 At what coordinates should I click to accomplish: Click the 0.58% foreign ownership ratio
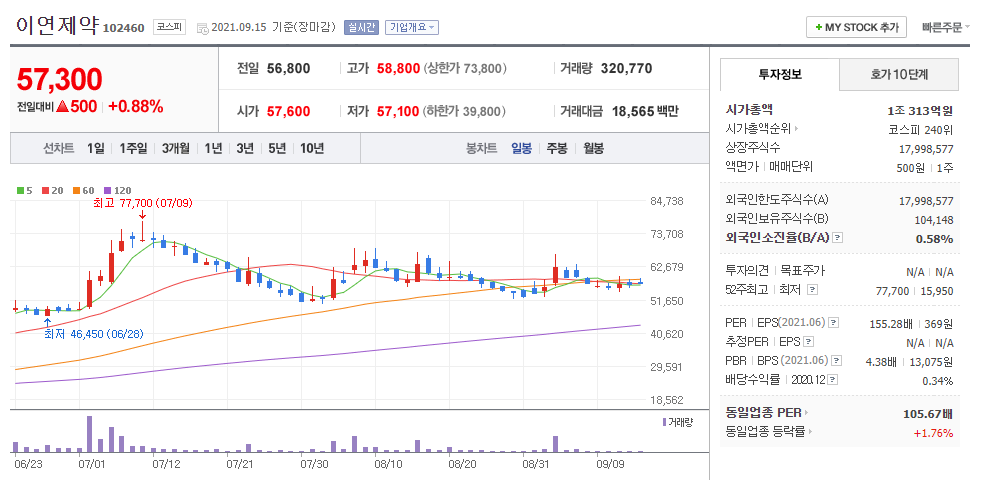coord(934,239)
